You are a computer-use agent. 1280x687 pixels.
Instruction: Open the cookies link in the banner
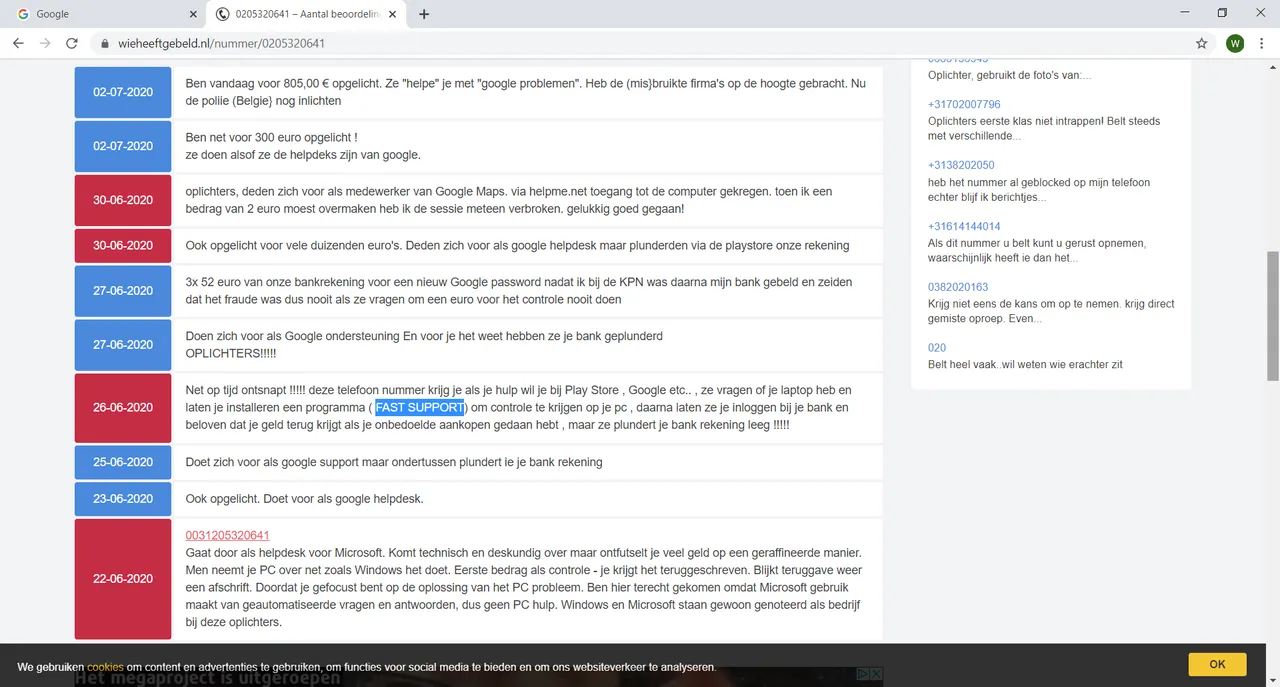pos(105,667)
